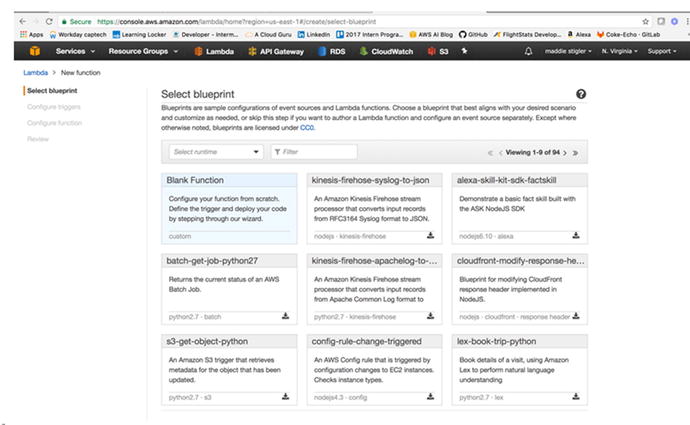Click download icon on batch-get-job-python27
This screenshot has height=425, width=690.
(x=285, y=316)
